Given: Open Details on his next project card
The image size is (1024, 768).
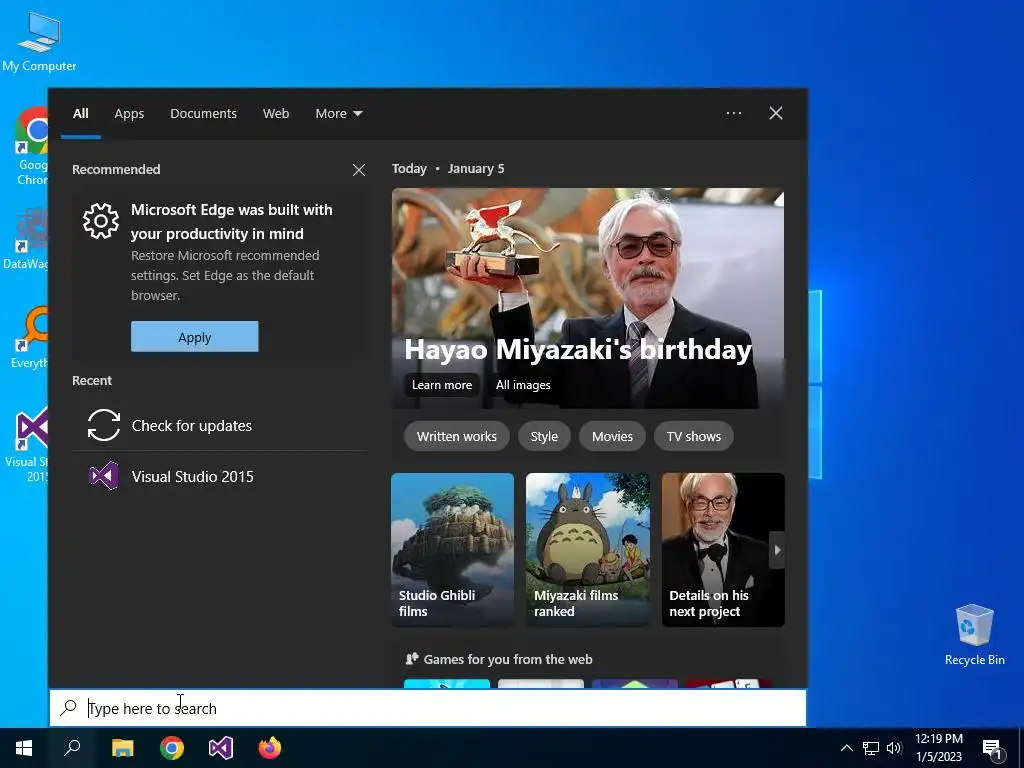Looking at the screenshot, I should [x=723, y=550].
